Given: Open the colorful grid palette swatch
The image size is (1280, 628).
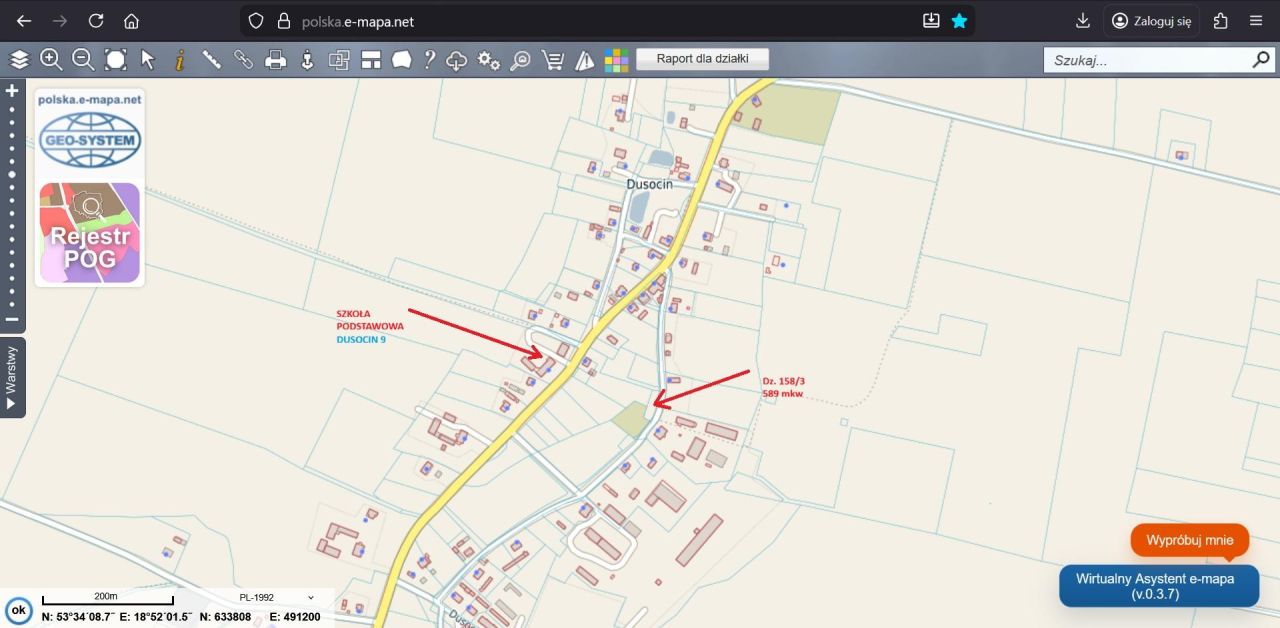Looking at the screenshot, I should (616, 60).
